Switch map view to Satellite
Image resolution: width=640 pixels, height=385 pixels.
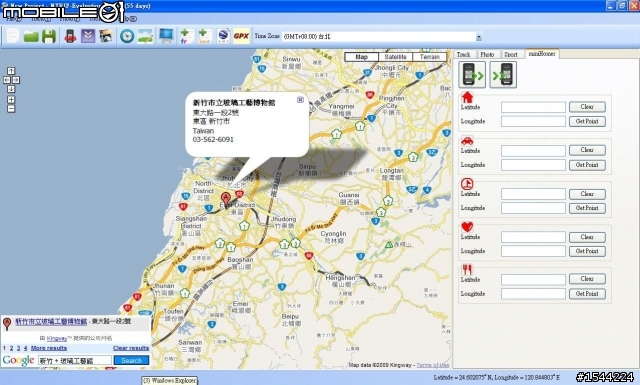pos(396,57)
